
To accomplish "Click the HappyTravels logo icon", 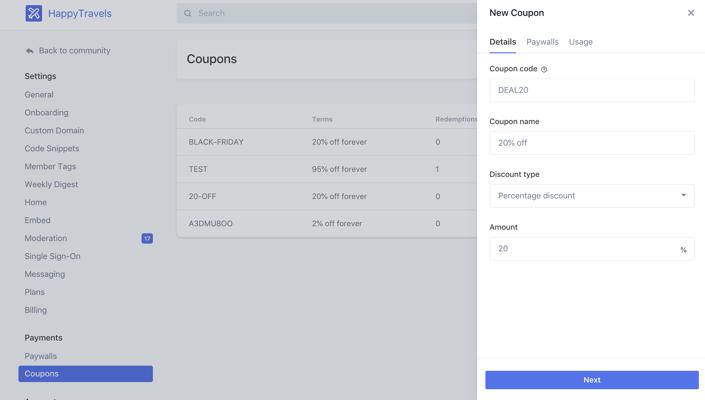I will pos(33,13).
